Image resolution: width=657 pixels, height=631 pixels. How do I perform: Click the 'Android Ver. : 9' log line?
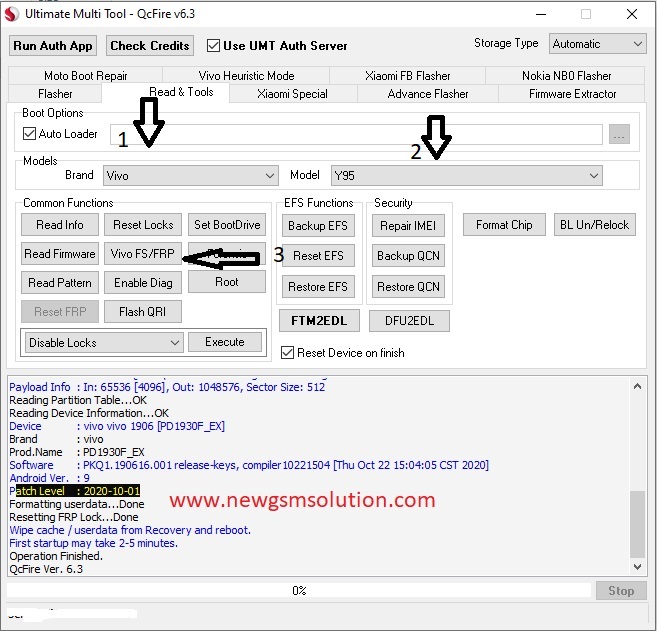(49, 478)
